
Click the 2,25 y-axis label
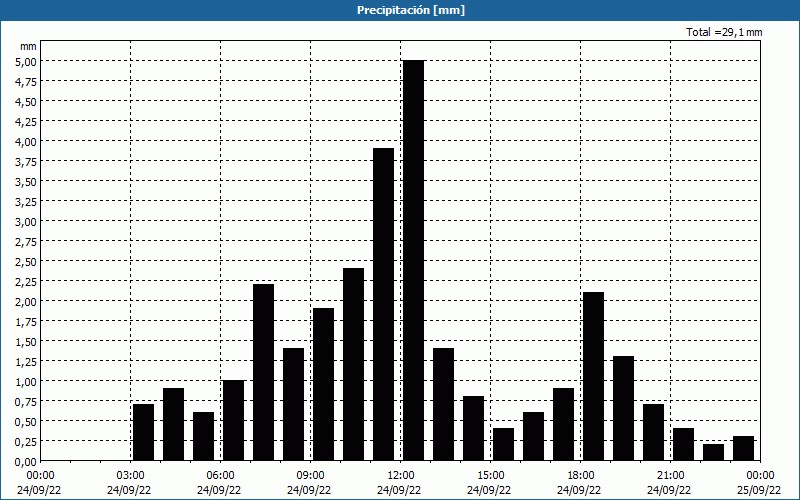(x=26, y=282)
